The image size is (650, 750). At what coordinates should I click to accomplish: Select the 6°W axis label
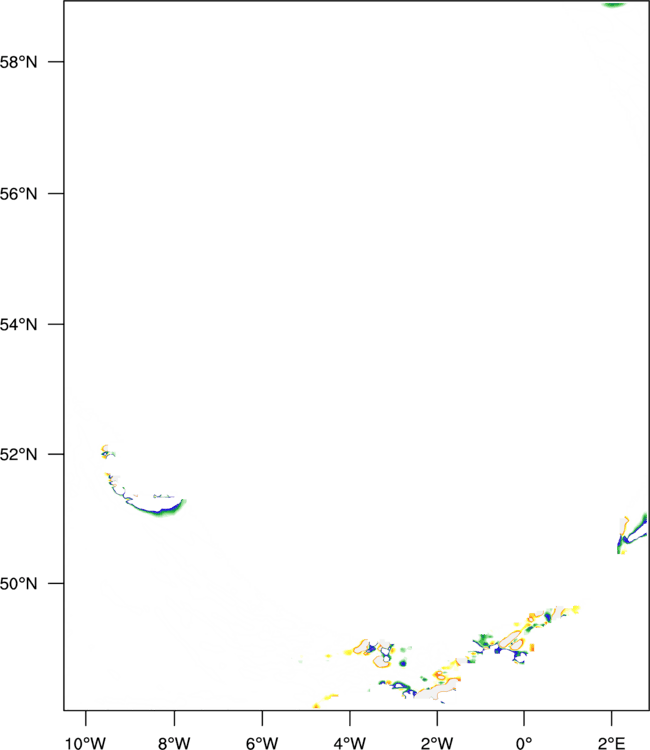[262, 743]
